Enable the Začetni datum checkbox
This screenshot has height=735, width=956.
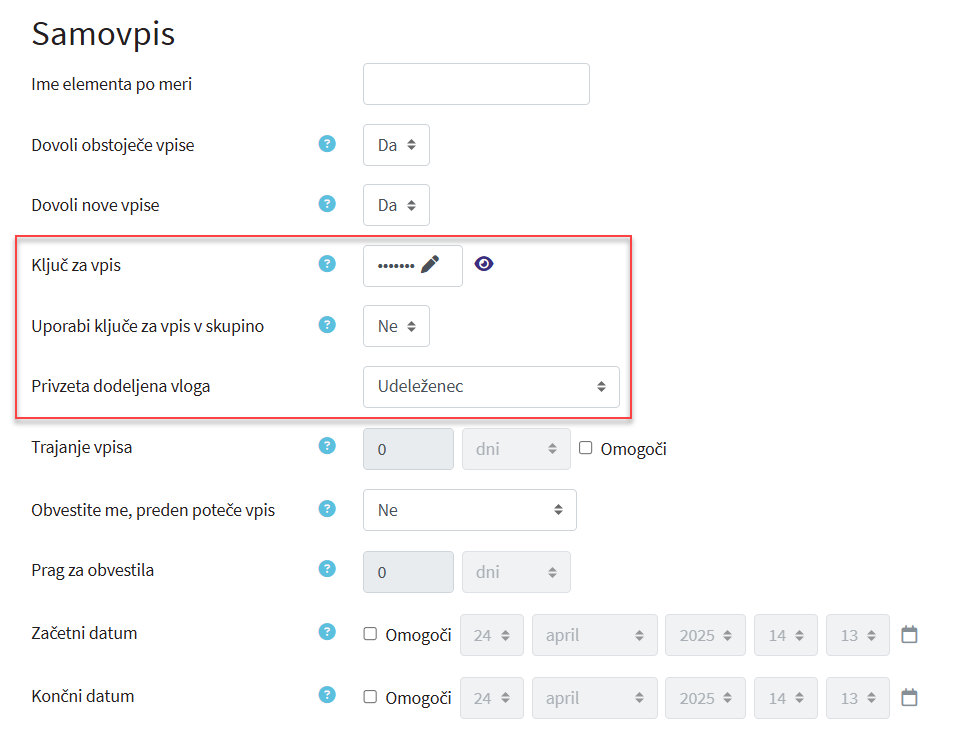[x=370, y=634]
